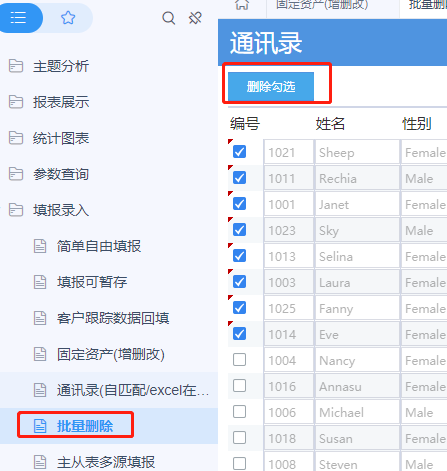Image resolution: width=447 pixels, height=471 pixels.
Task: Open 填报可暂存 report
Action: [x=92, y=282]
